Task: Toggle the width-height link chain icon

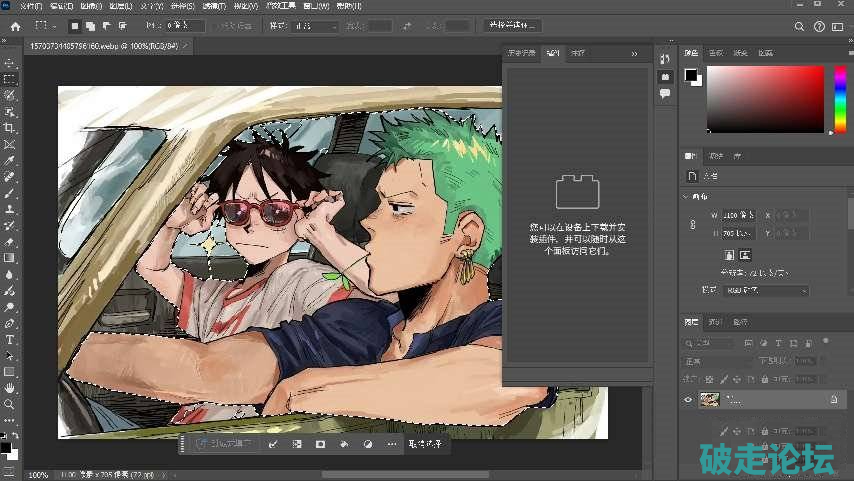Action: [692, 225]
